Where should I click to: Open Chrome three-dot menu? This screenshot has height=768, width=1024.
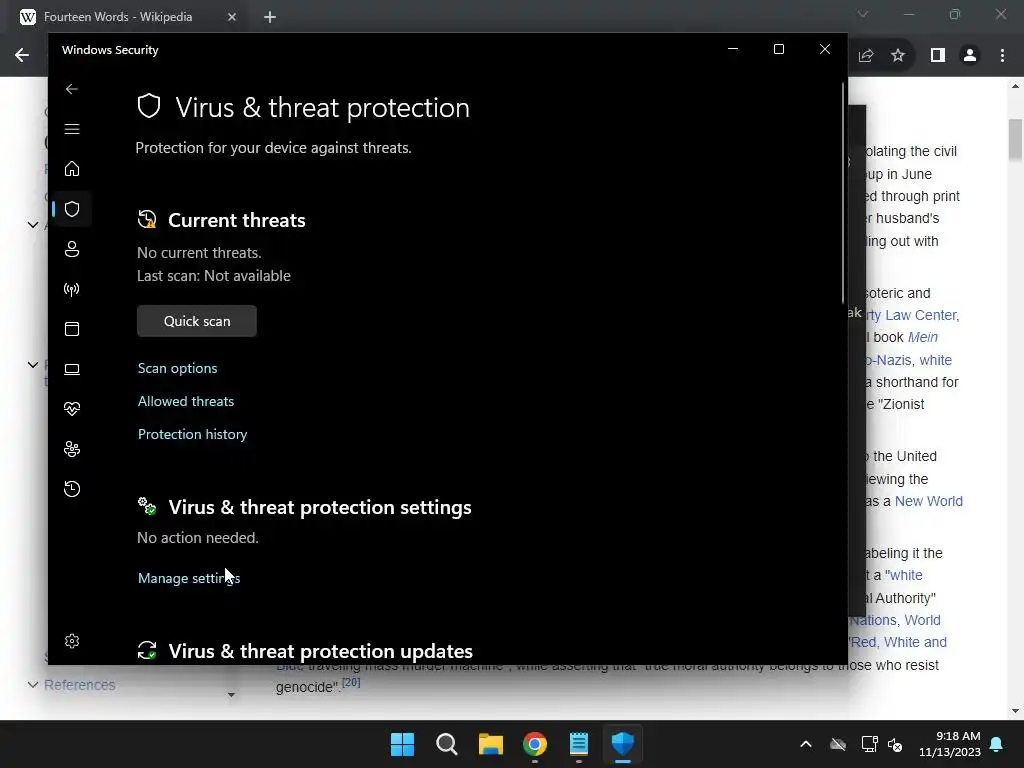click(1002, 56)
